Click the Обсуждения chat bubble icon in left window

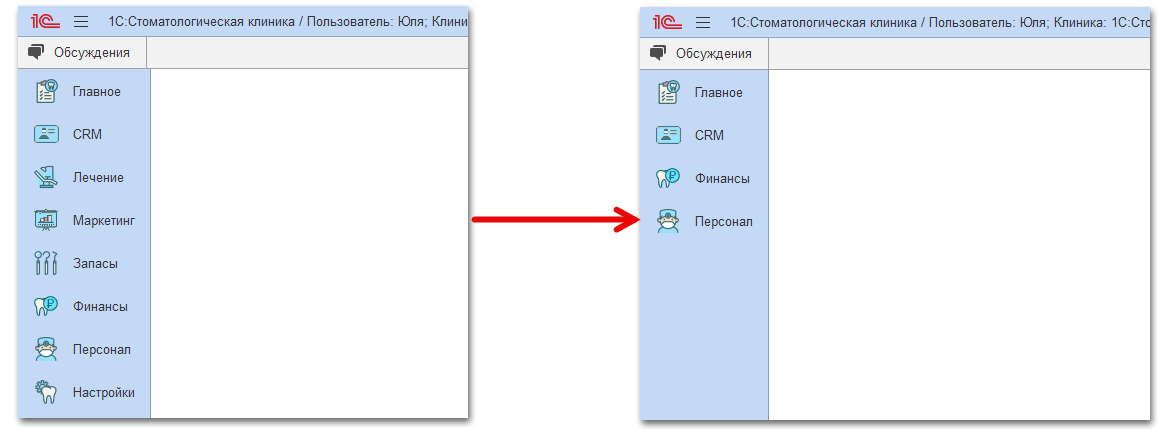[36, 52]
